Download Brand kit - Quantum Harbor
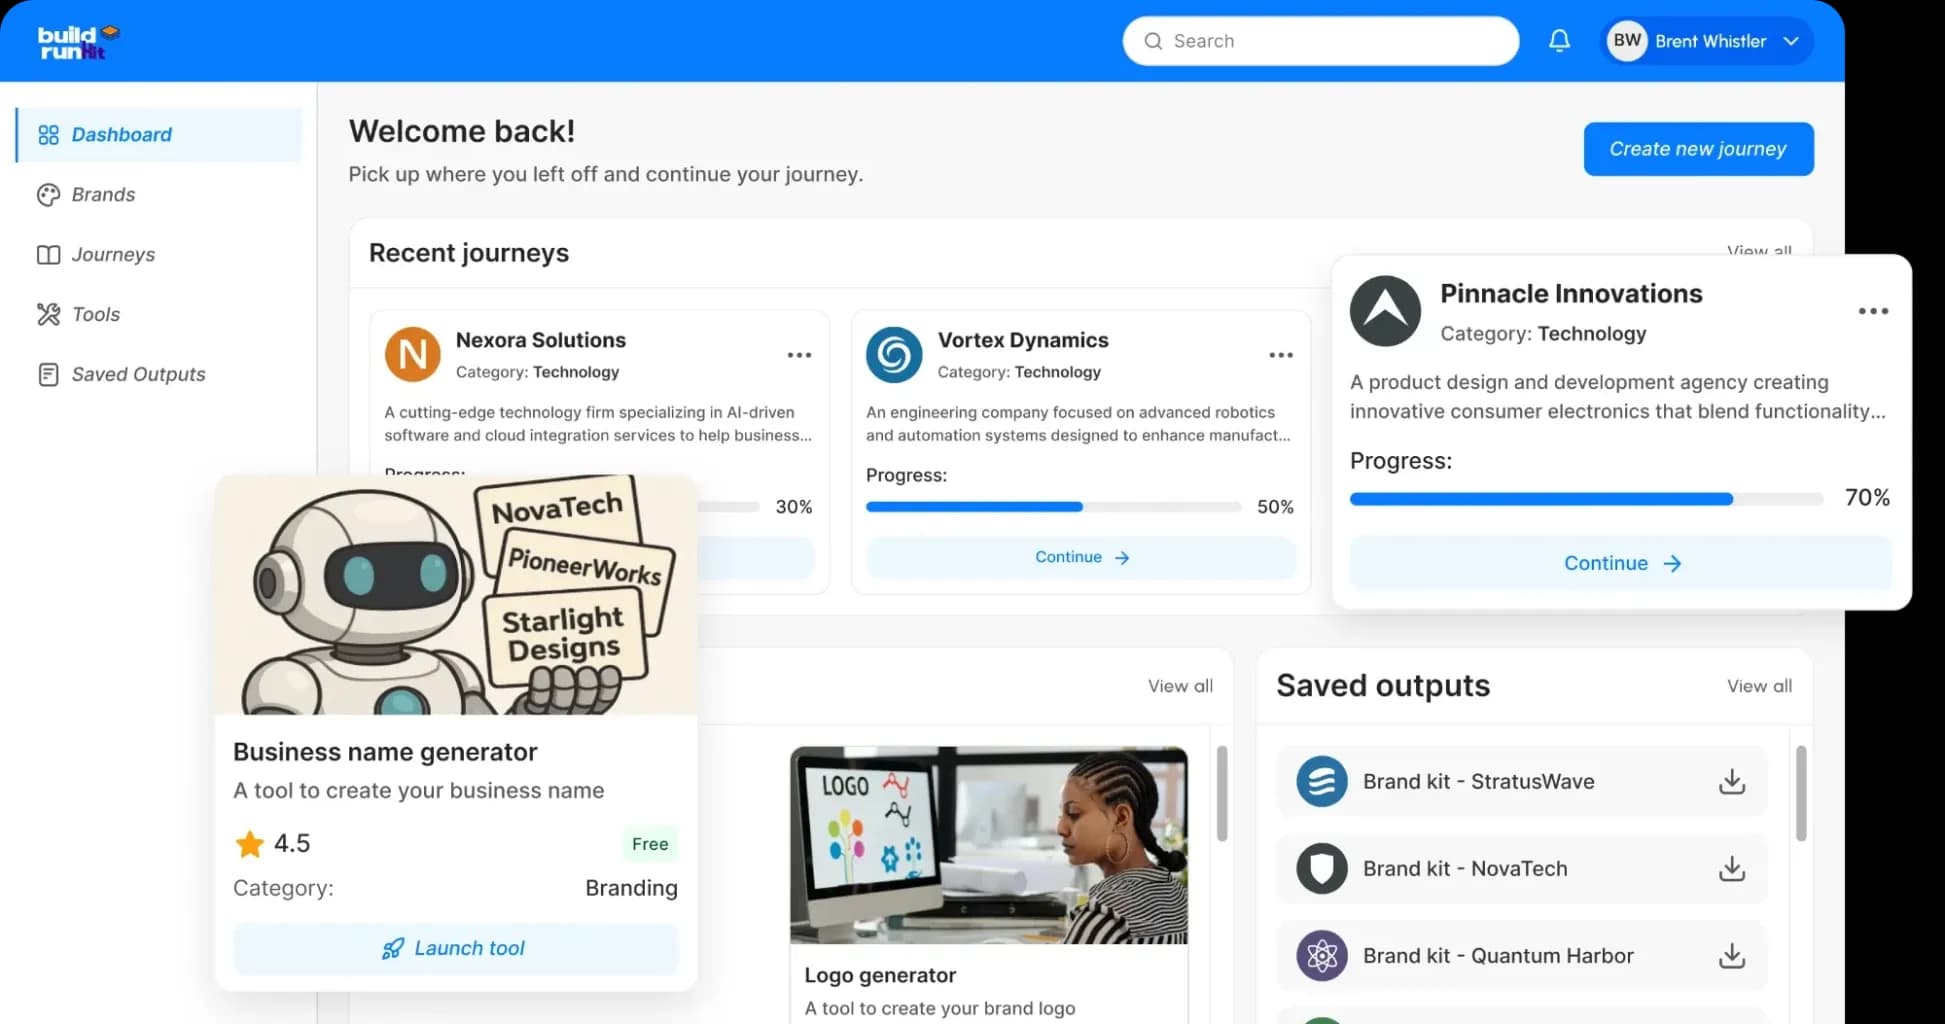The height and width of the screenshot is (1024, 1945). (x=1732, y=955)
